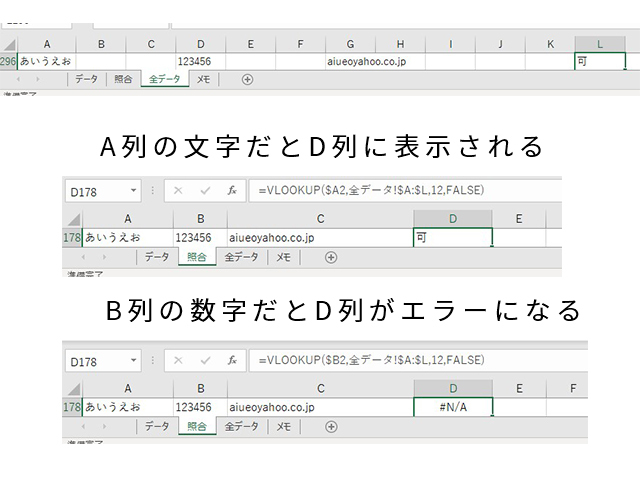The height and width of the screenshot is (481, 640).
Task: Expand Name Box dropdown beside the $B2 formula
Action: (x=134, y=359)
